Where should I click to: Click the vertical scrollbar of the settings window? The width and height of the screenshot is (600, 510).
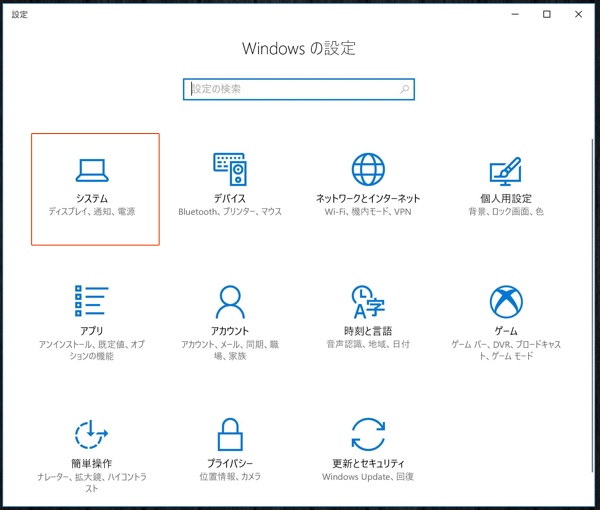click(x=593, y=306)
